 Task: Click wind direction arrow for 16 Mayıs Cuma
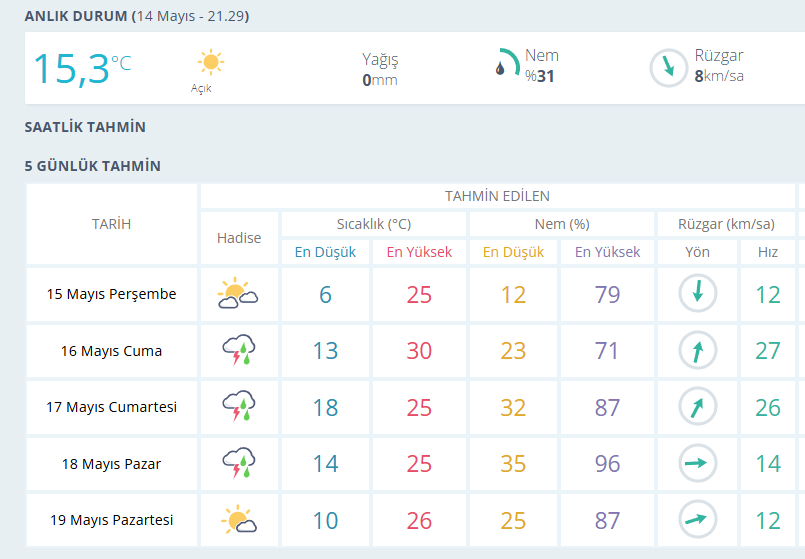coord(697,351)
